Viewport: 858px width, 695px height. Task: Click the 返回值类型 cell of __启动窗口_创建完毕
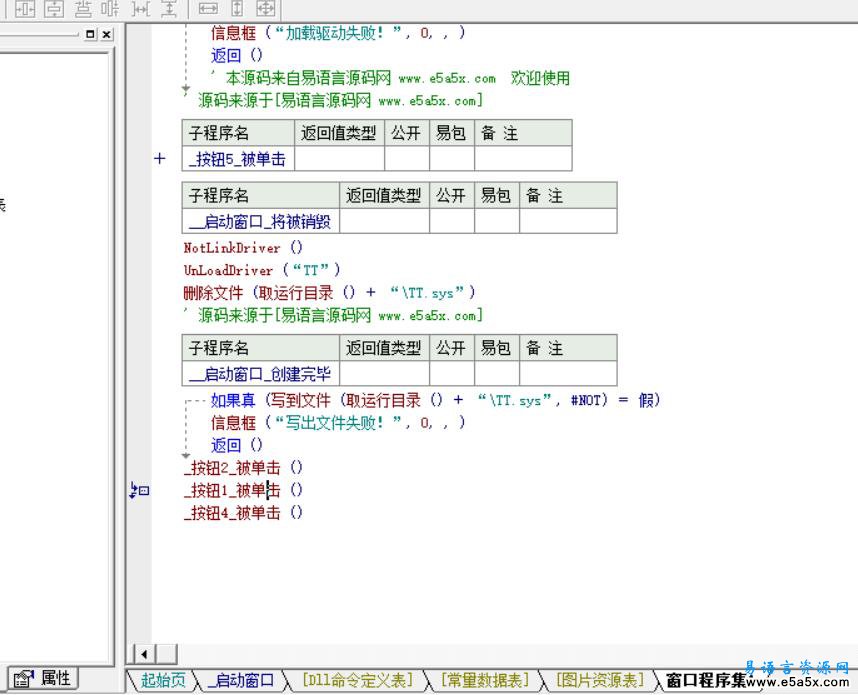[x=385, y=374]
